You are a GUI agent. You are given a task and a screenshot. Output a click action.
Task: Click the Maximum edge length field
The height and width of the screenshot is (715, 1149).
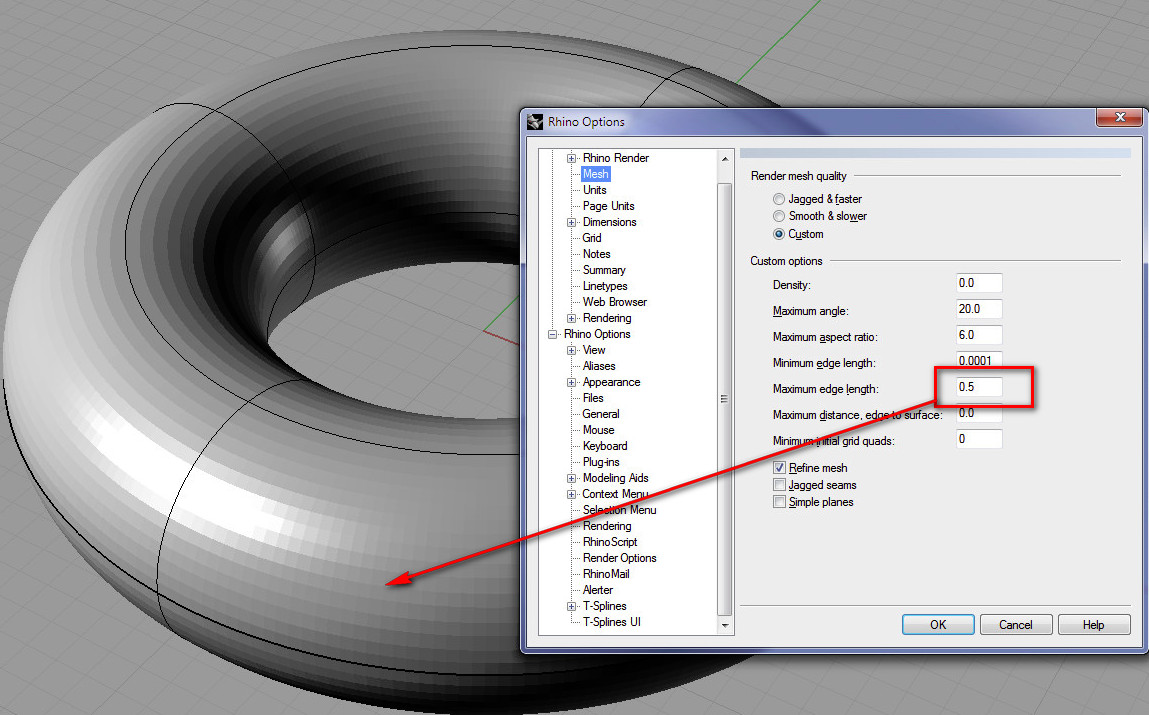979,387
